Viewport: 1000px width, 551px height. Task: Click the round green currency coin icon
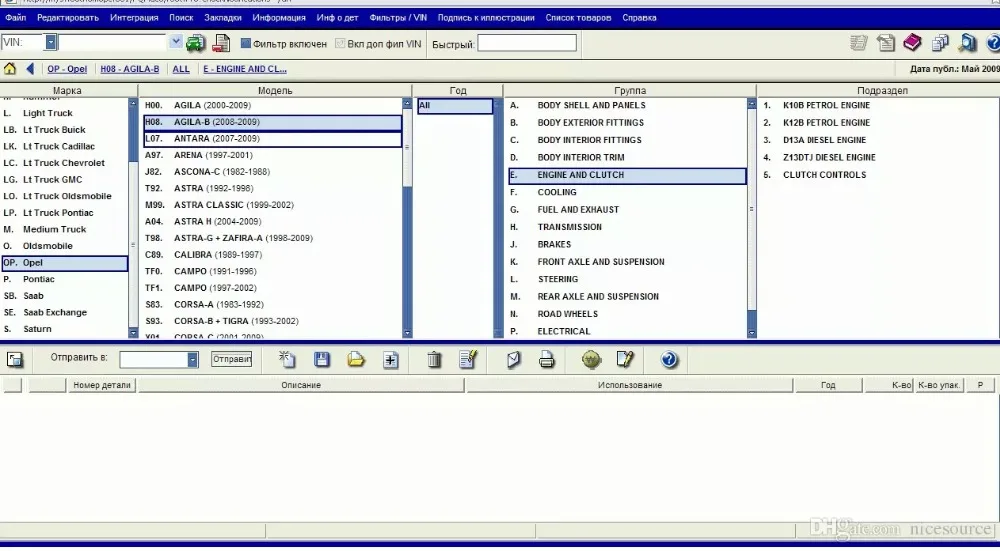point(592,360)
